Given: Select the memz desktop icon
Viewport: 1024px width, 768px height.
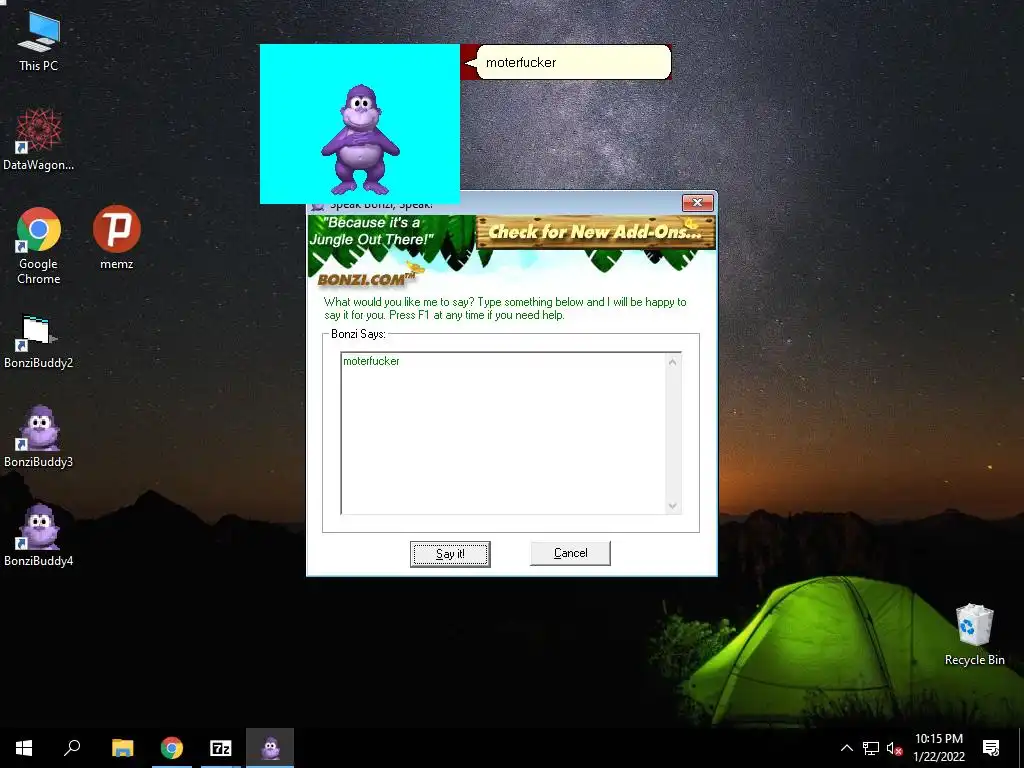Looking at the screenshot, I should pos(116,238).
